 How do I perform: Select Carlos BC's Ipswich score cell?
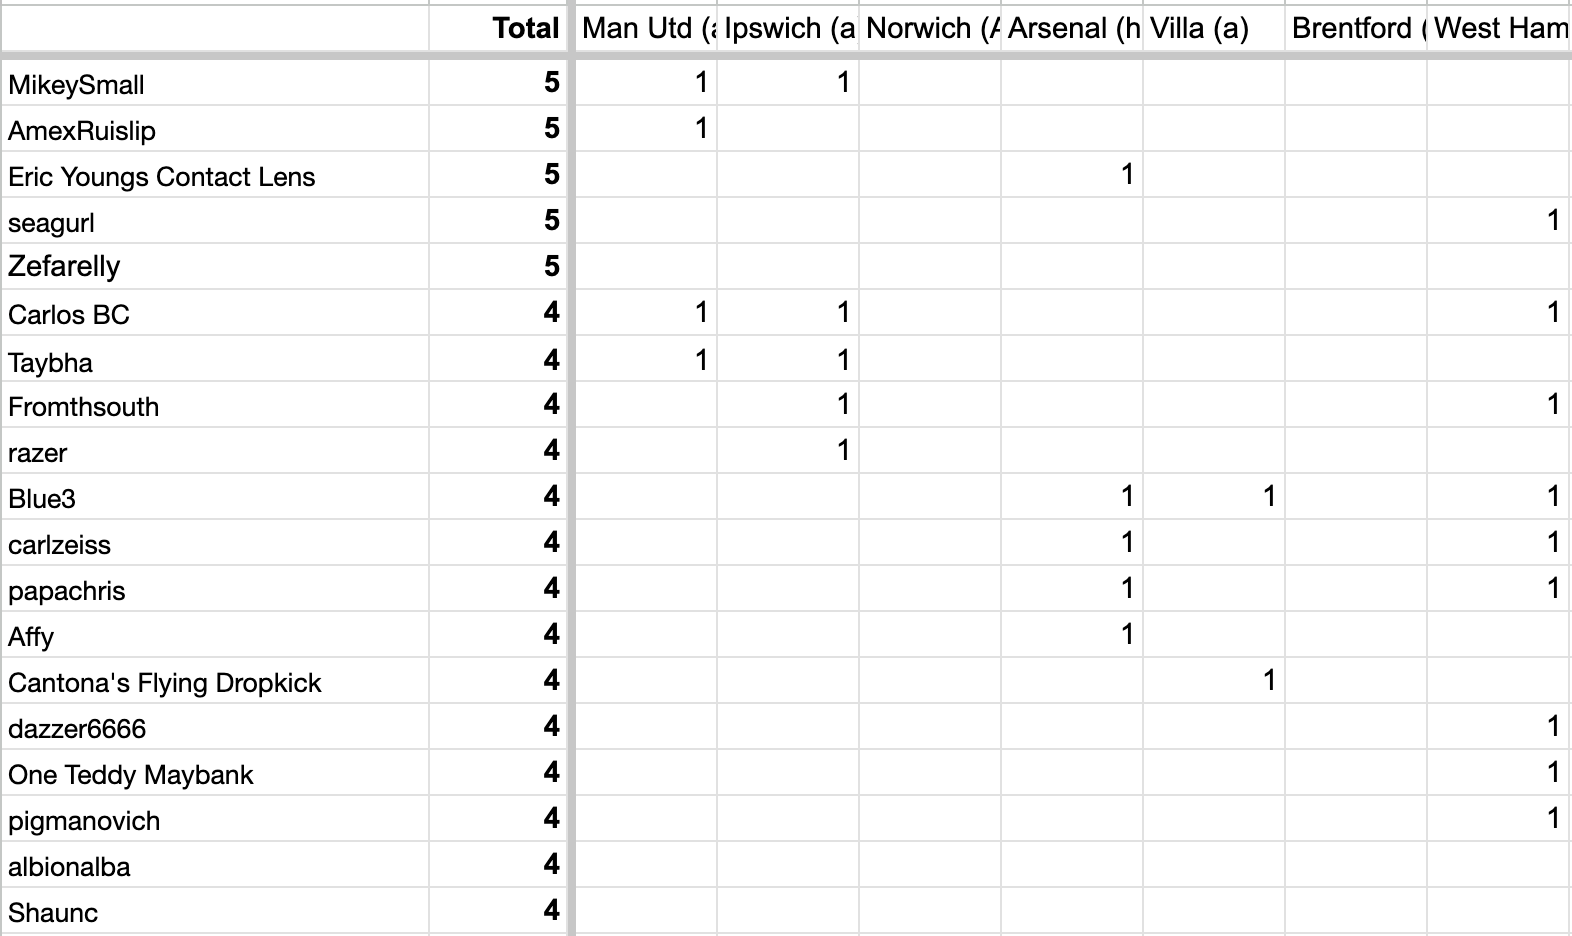788,313
